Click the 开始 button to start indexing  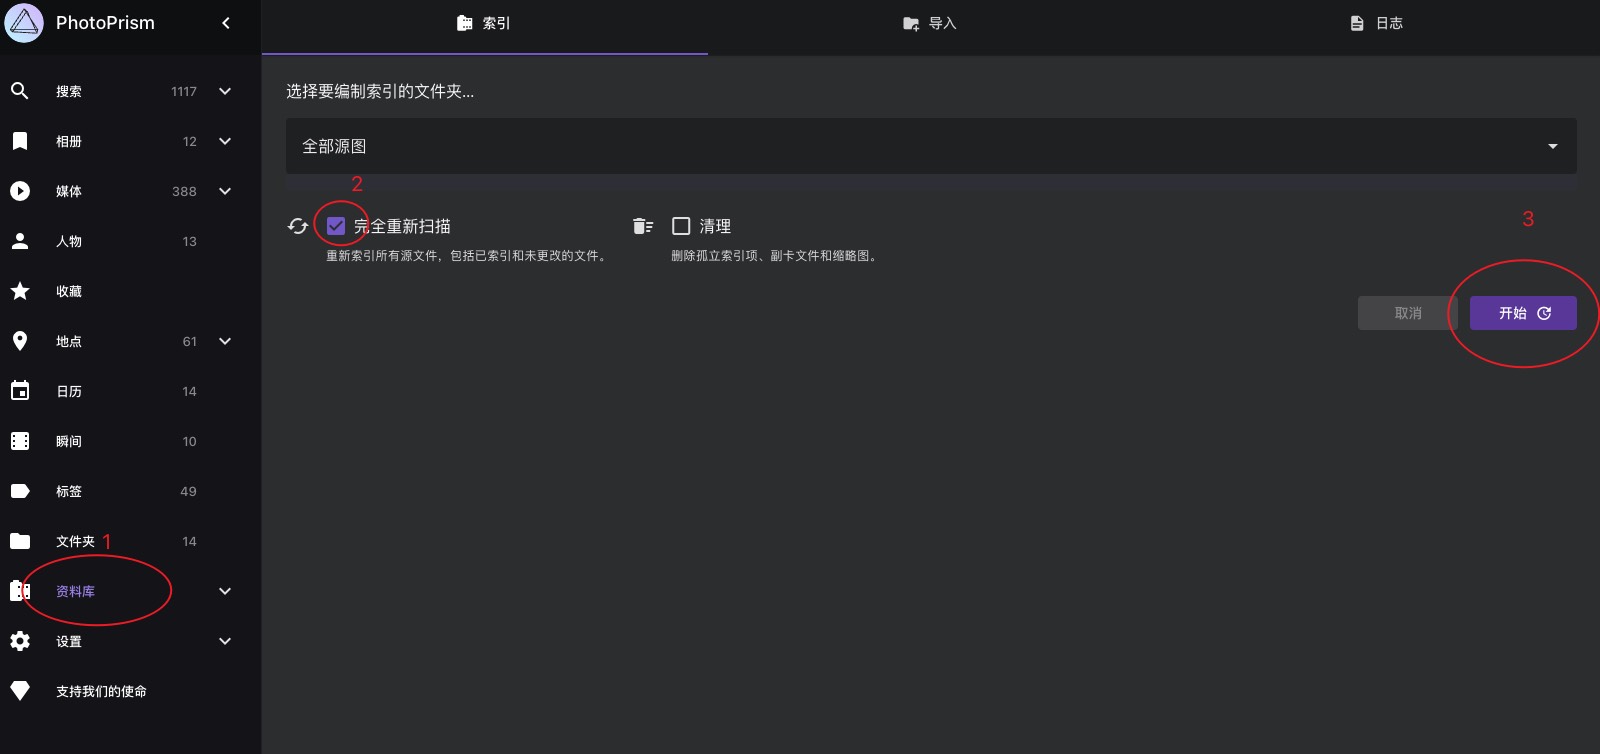[1523, 313]
